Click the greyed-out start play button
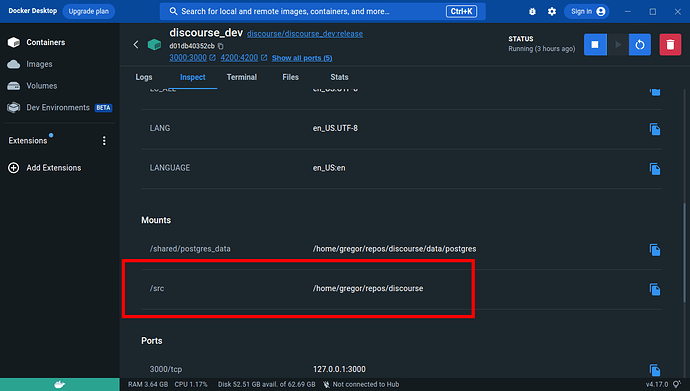The width and height of the screenshot is (690, 391). click(618, 44)
